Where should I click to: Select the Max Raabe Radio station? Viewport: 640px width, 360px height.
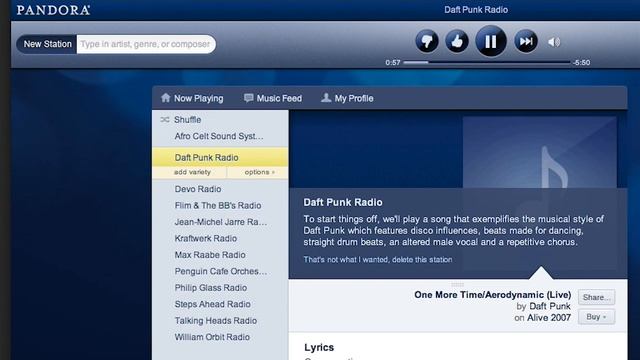click(220, 255)
